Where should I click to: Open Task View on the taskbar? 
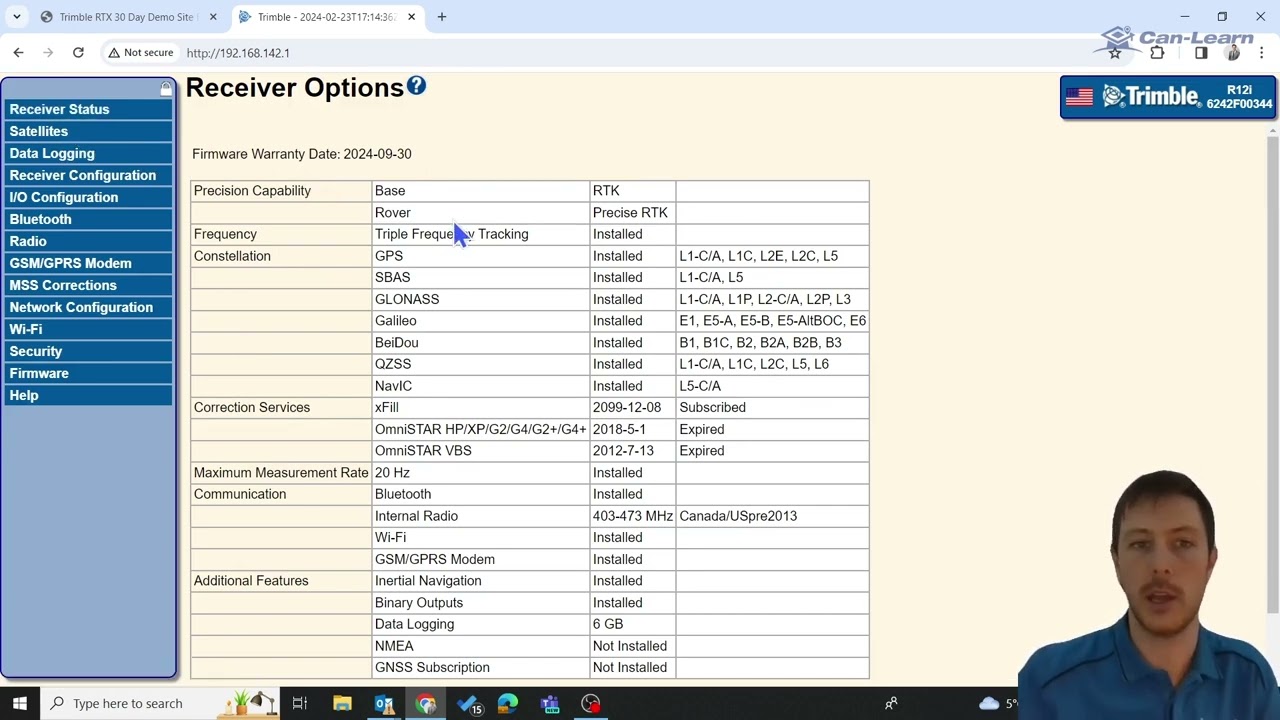pos(299,703)
